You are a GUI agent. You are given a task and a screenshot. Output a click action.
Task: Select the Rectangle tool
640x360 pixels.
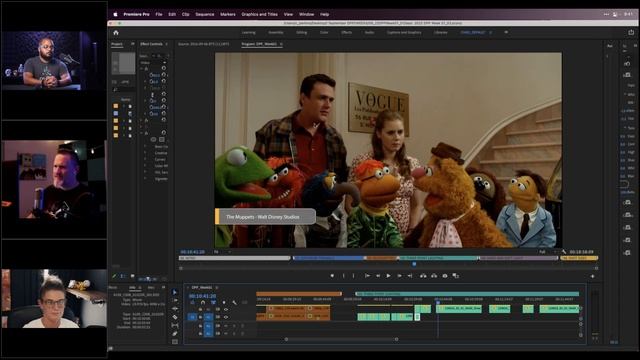(175, 342)
